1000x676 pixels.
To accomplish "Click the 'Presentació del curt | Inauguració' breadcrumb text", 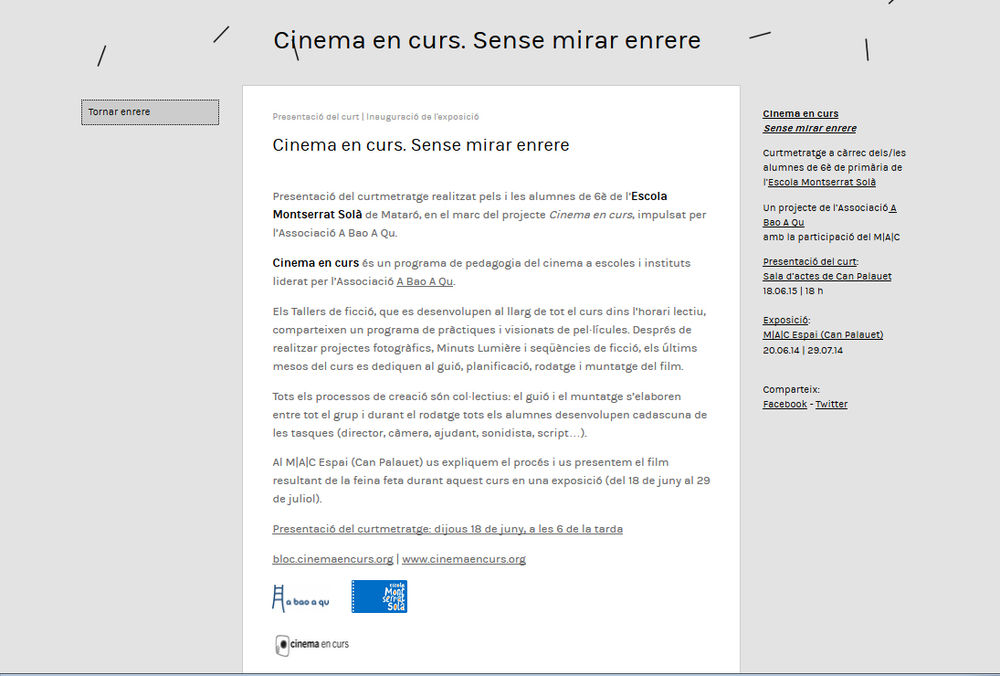I will pos(375,117).
